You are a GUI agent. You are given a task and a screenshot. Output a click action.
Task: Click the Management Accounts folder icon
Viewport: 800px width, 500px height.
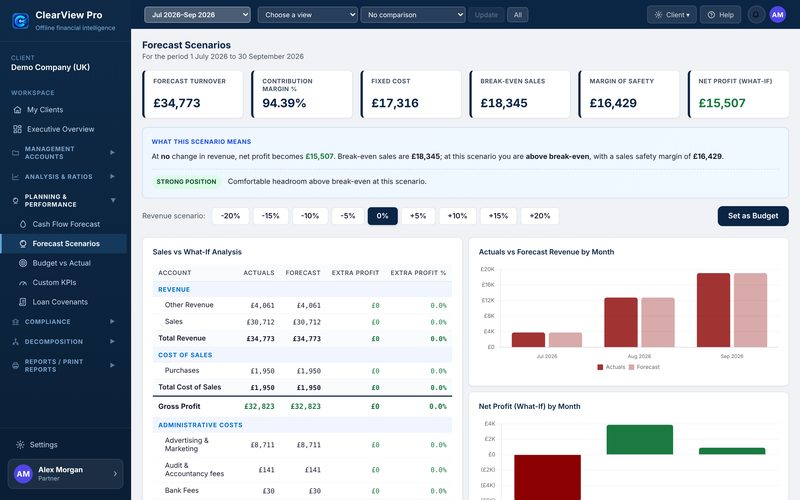tap(15, 153)
